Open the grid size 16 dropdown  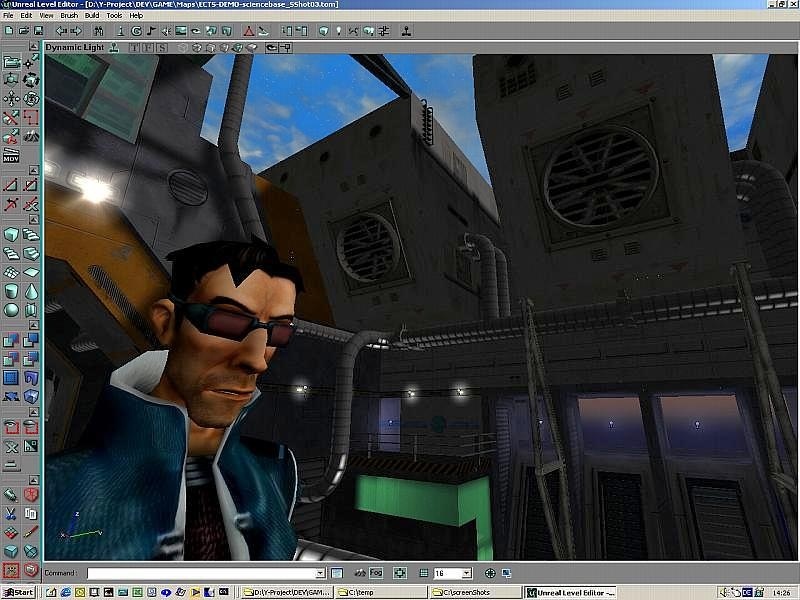[466, 573]
